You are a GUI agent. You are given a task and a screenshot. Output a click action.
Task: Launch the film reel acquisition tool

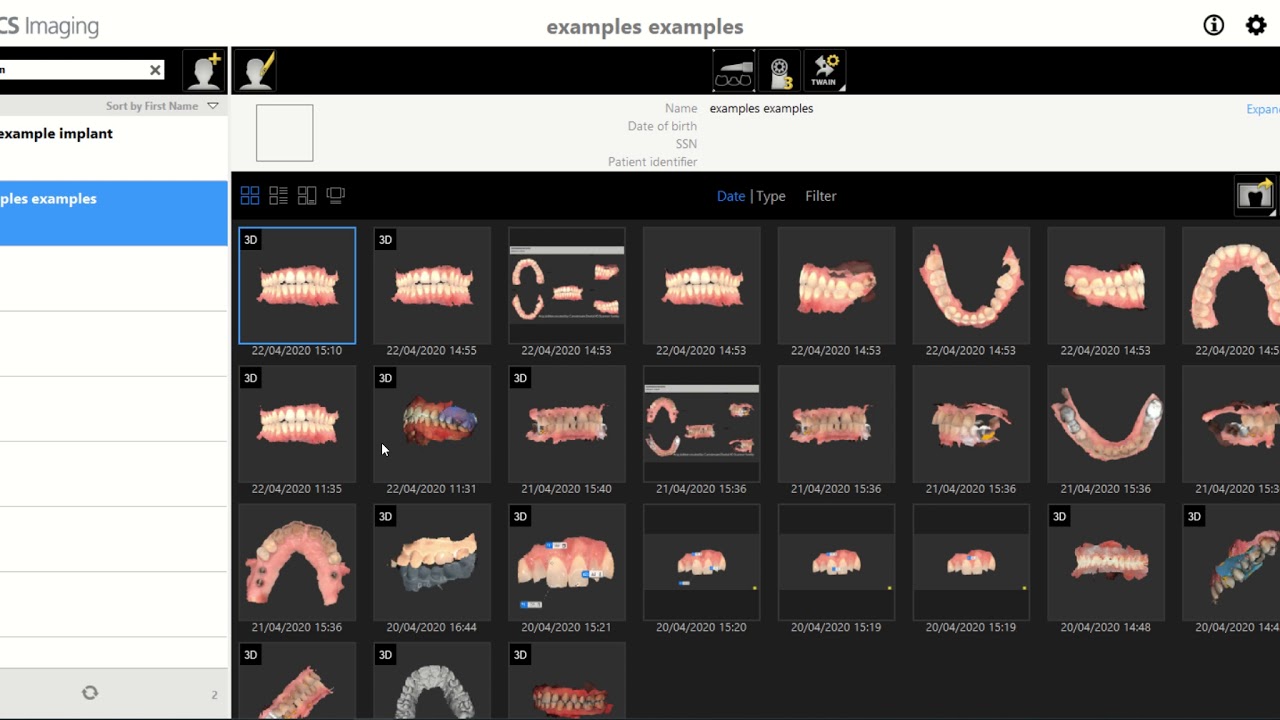(x=779, y=71)
